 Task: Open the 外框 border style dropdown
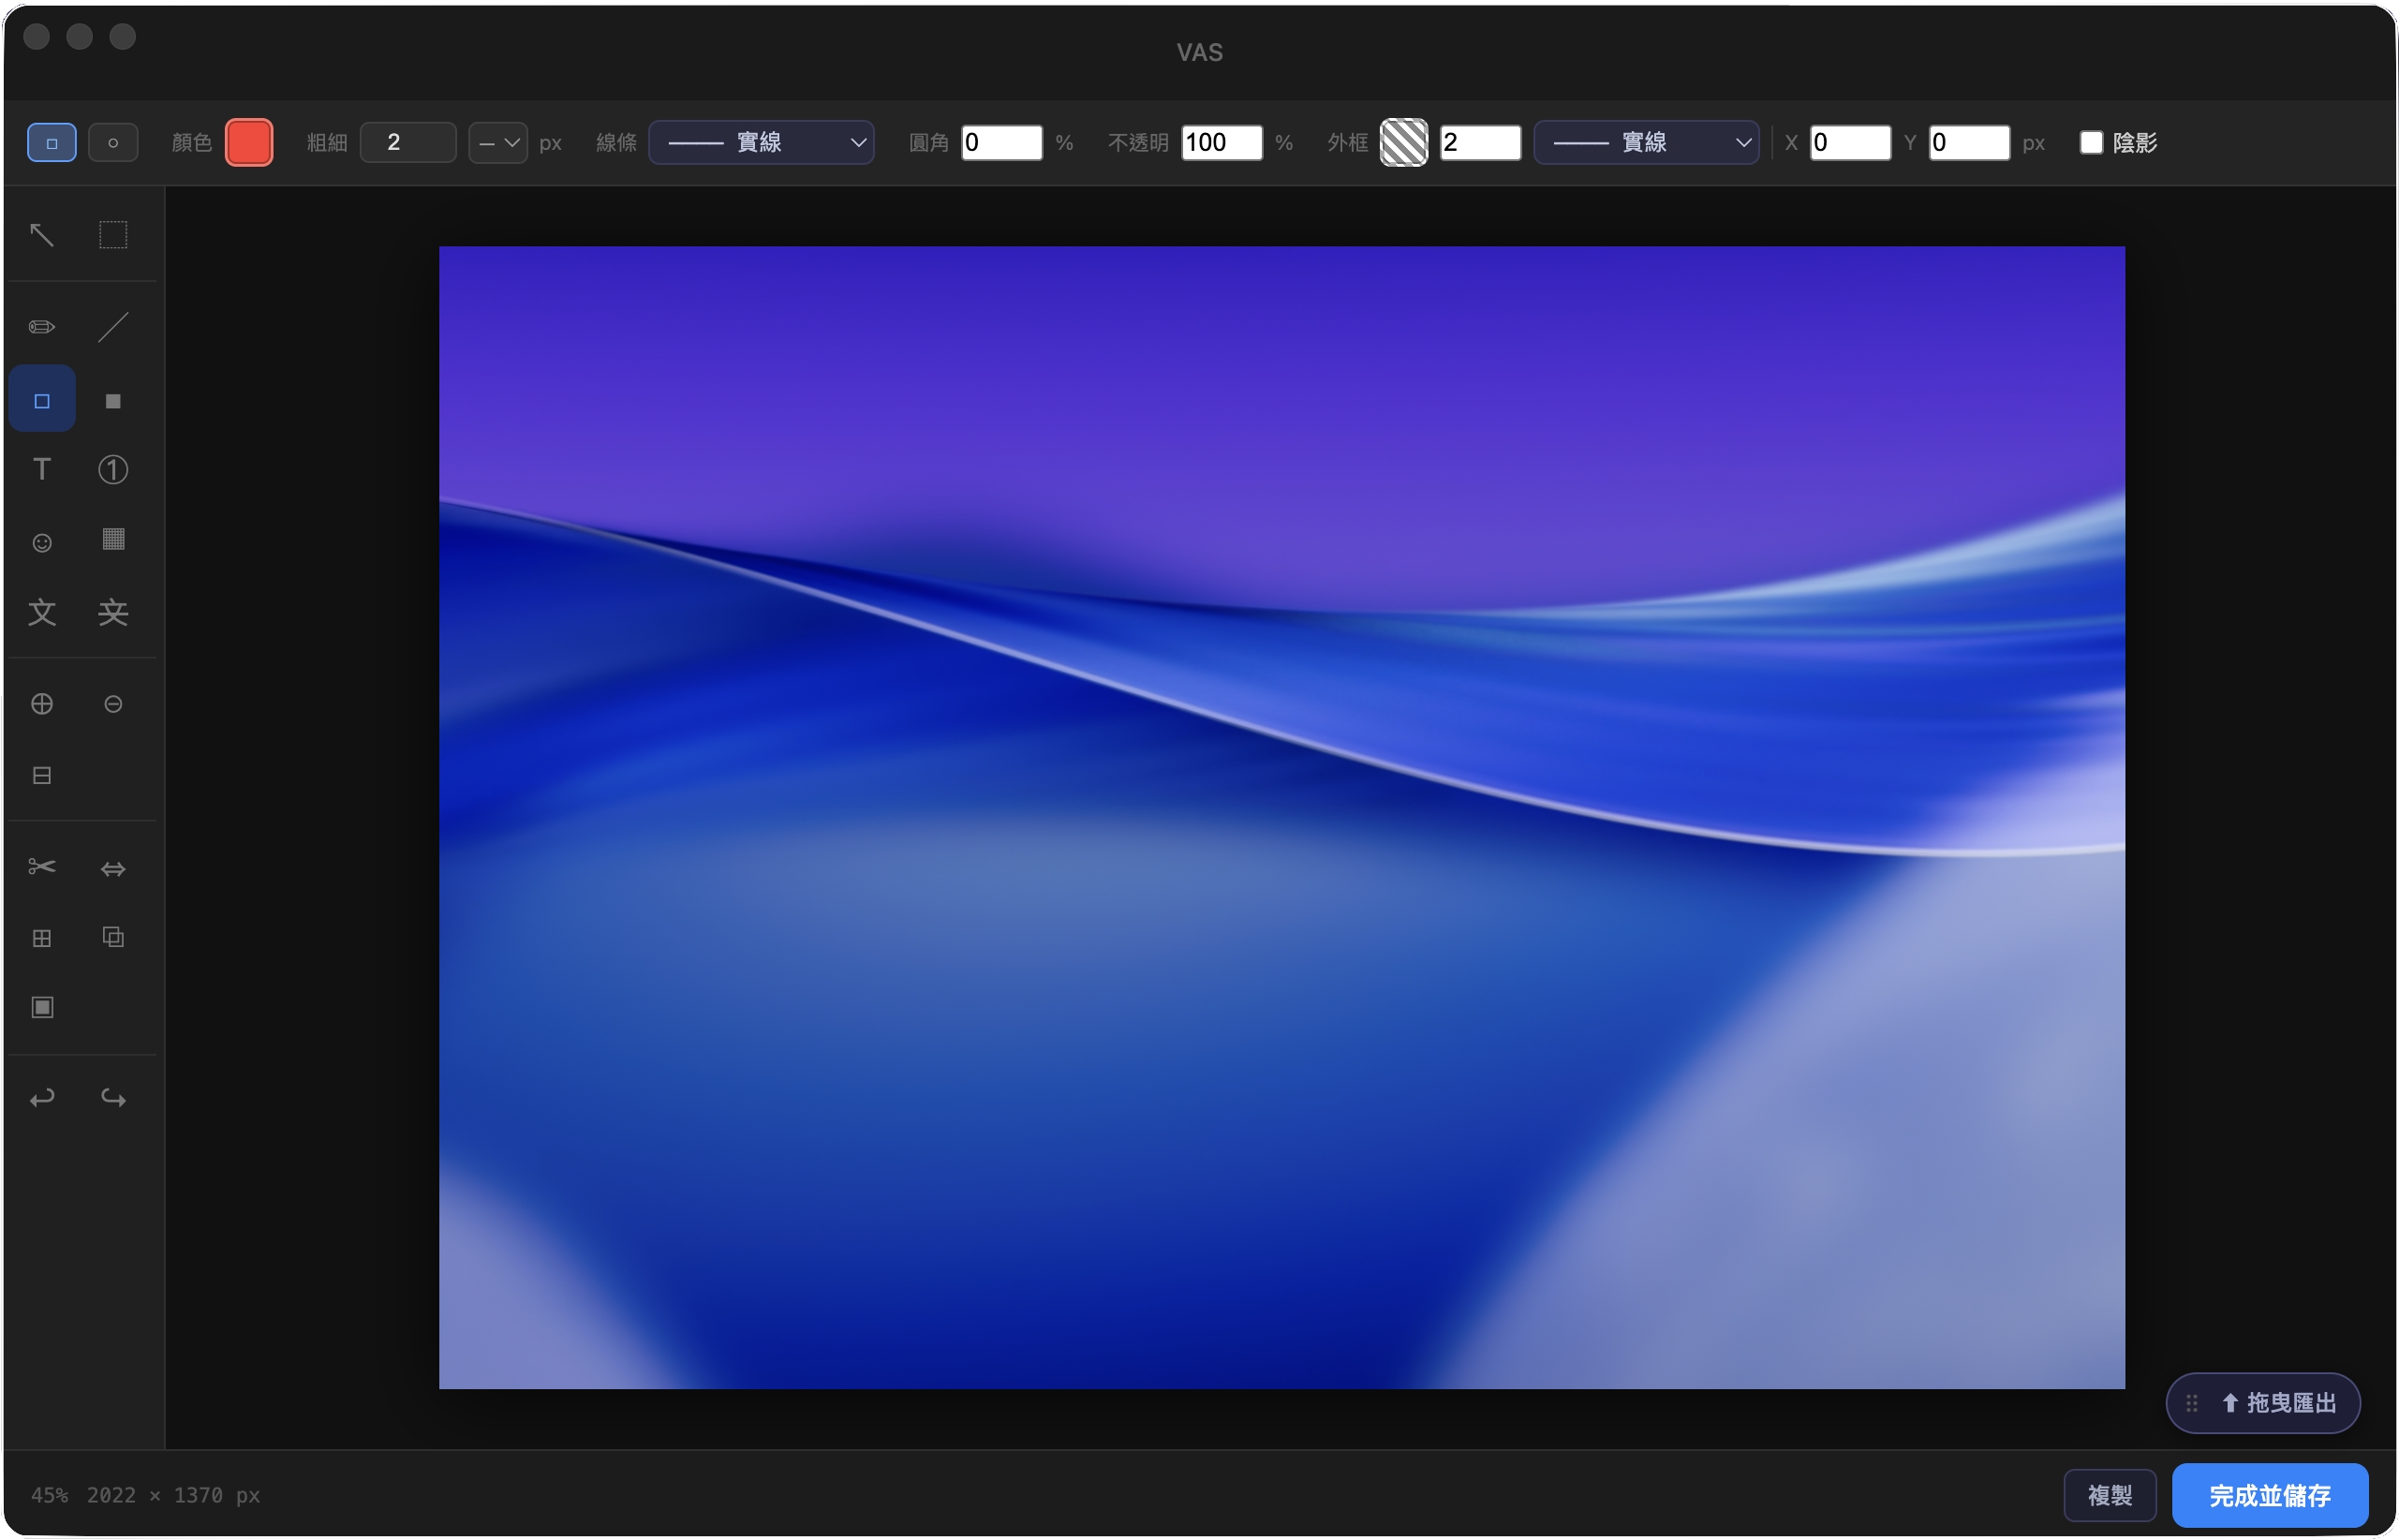click(1646, 143)
